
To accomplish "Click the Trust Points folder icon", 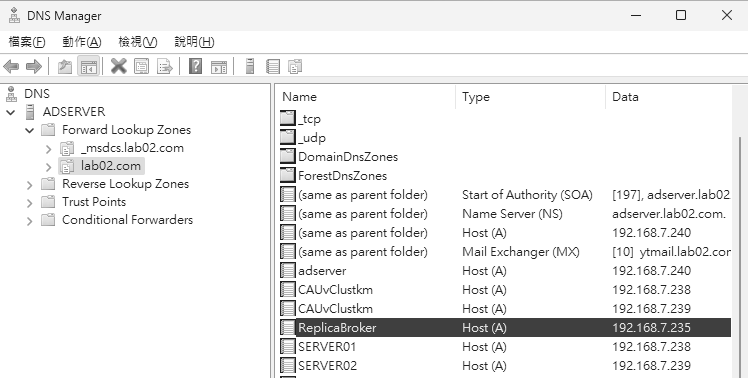I will [48, 202].
